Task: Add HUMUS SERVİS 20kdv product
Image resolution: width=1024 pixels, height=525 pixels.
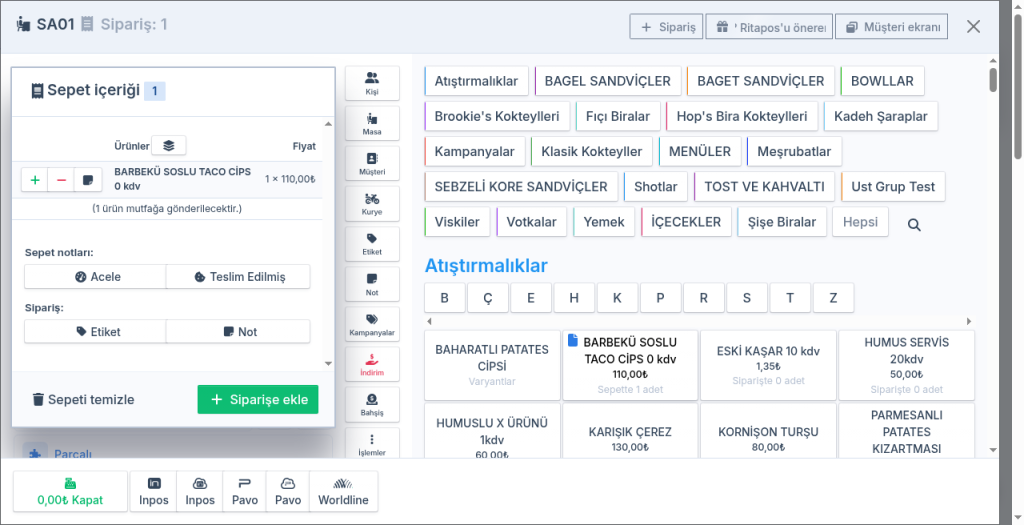Action: click(906, 365)
